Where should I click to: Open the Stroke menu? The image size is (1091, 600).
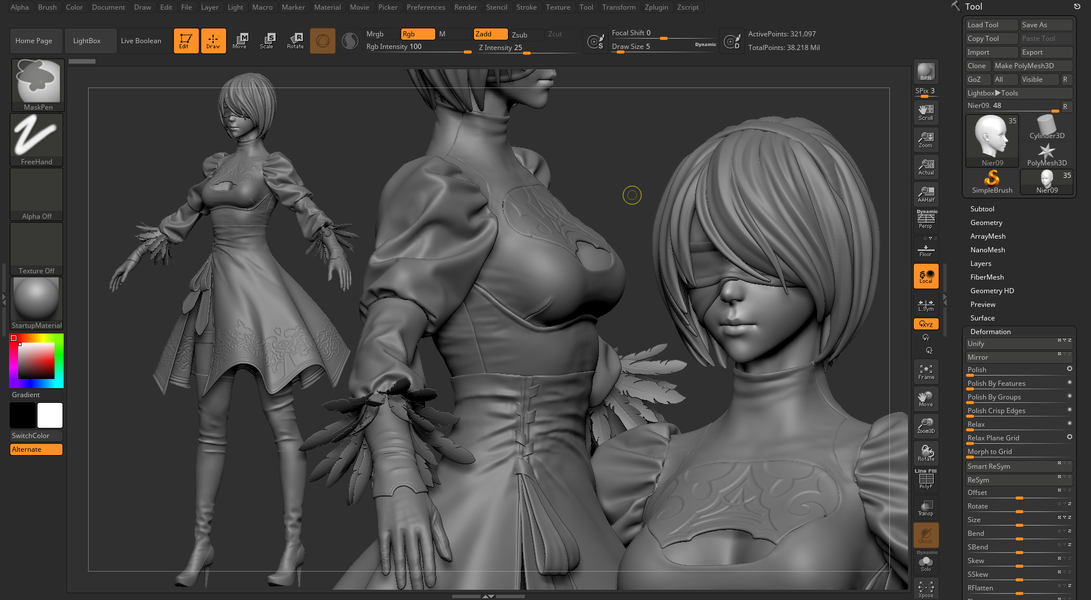[526, 7]
